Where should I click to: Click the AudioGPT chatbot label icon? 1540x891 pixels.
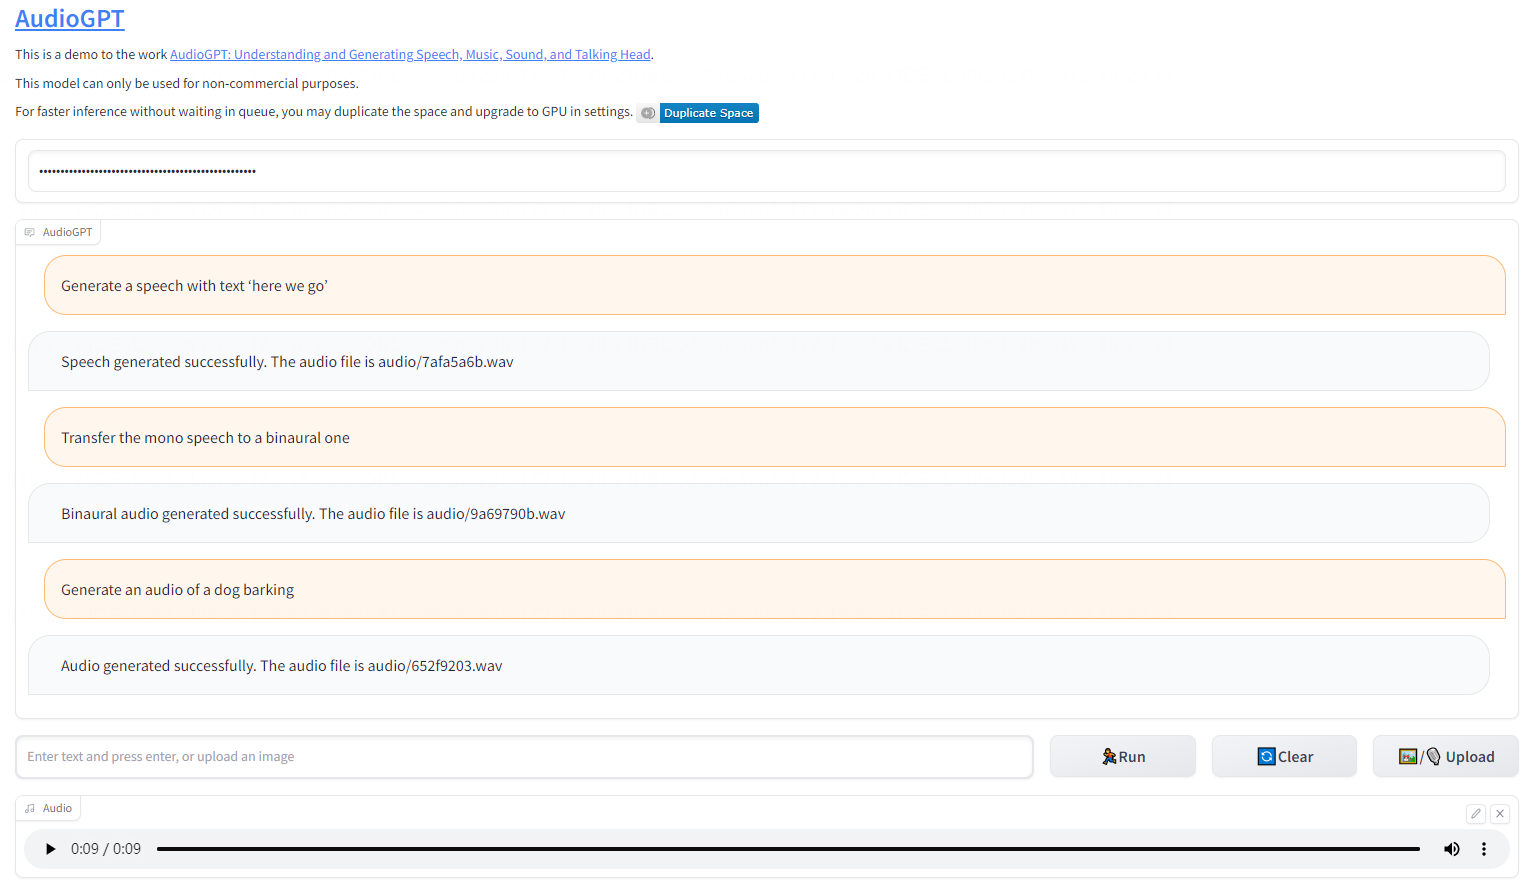(30, 232)
